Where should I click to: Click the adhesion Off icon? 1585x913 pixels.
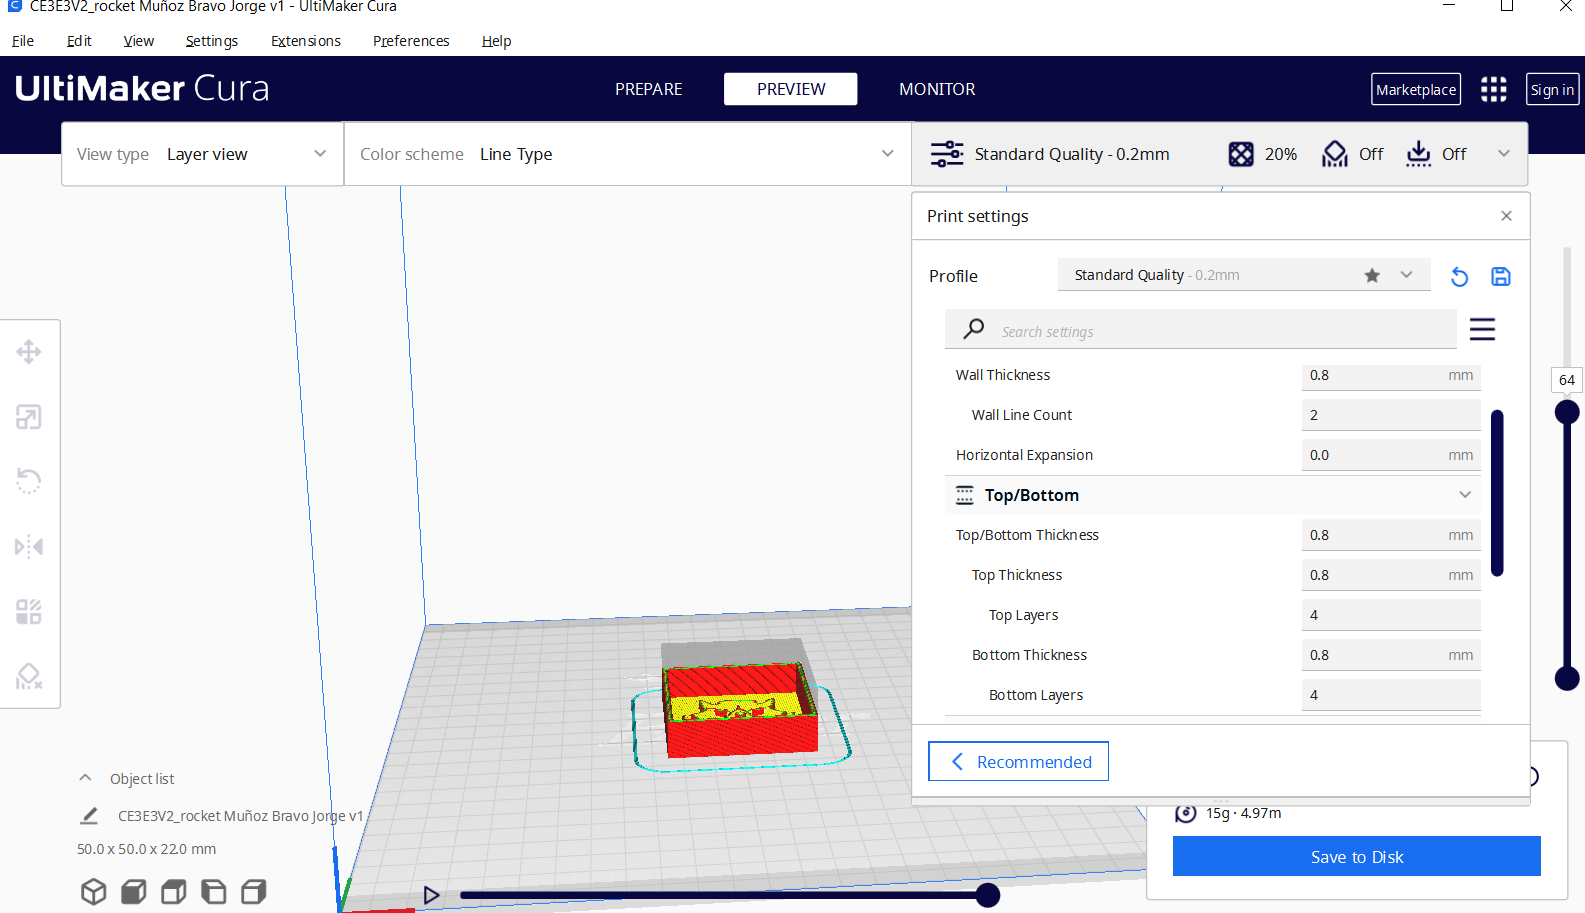pos(1418,154)
